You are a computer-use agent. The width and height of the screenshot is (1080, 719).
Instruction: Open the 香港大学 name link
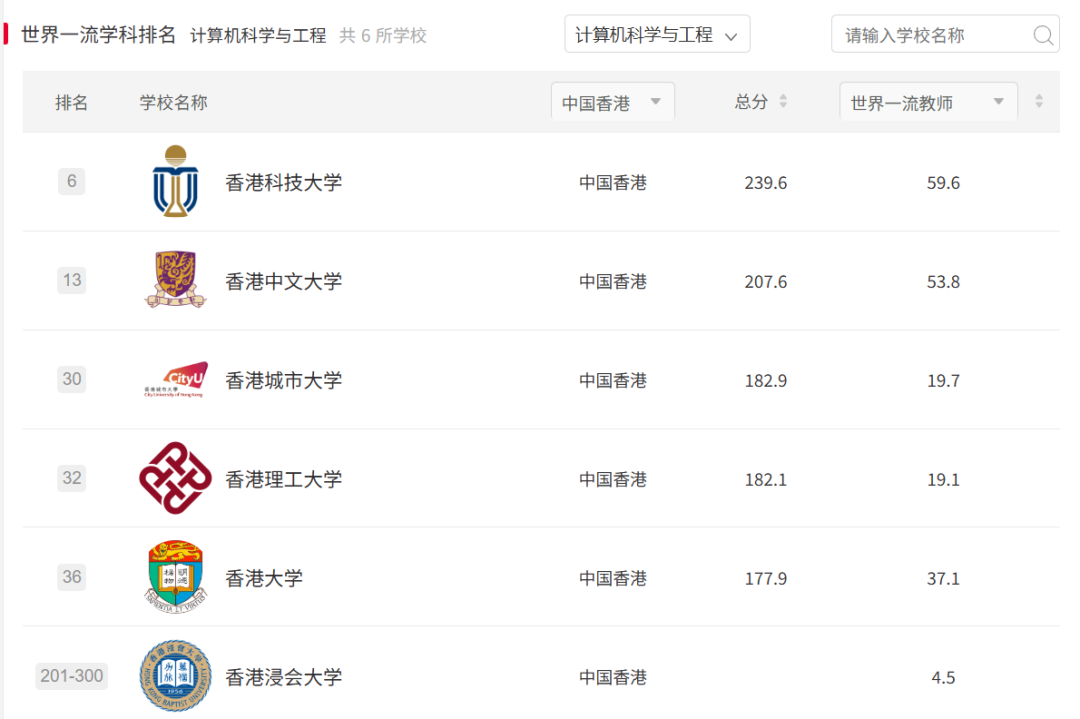point(263,577)
